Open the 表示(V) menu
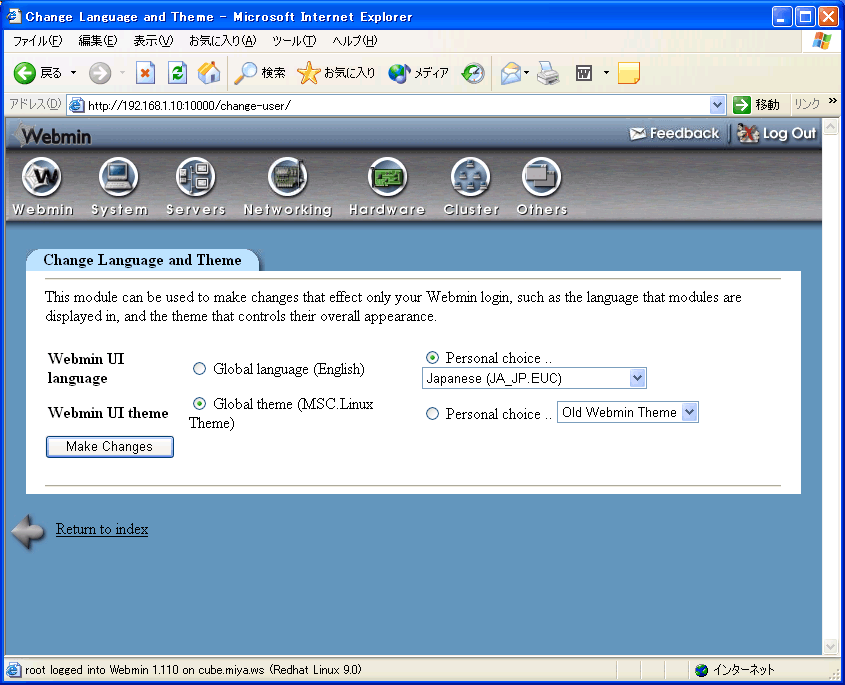This screenshot has height=685, width=845. [153, 41]
